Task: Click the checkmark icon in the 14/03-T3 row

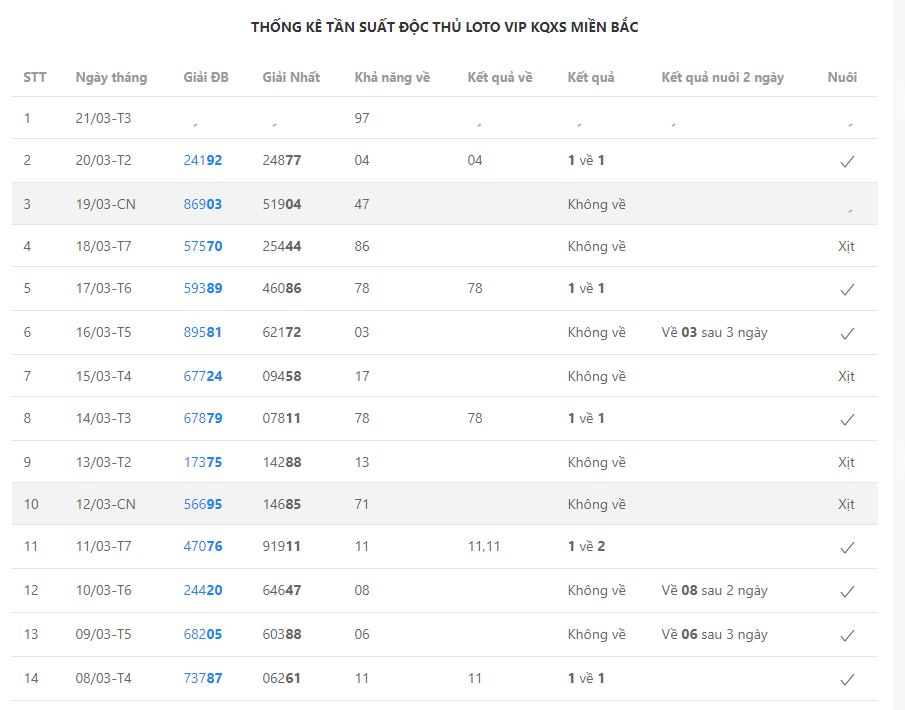Action: [x=847, y=419]
